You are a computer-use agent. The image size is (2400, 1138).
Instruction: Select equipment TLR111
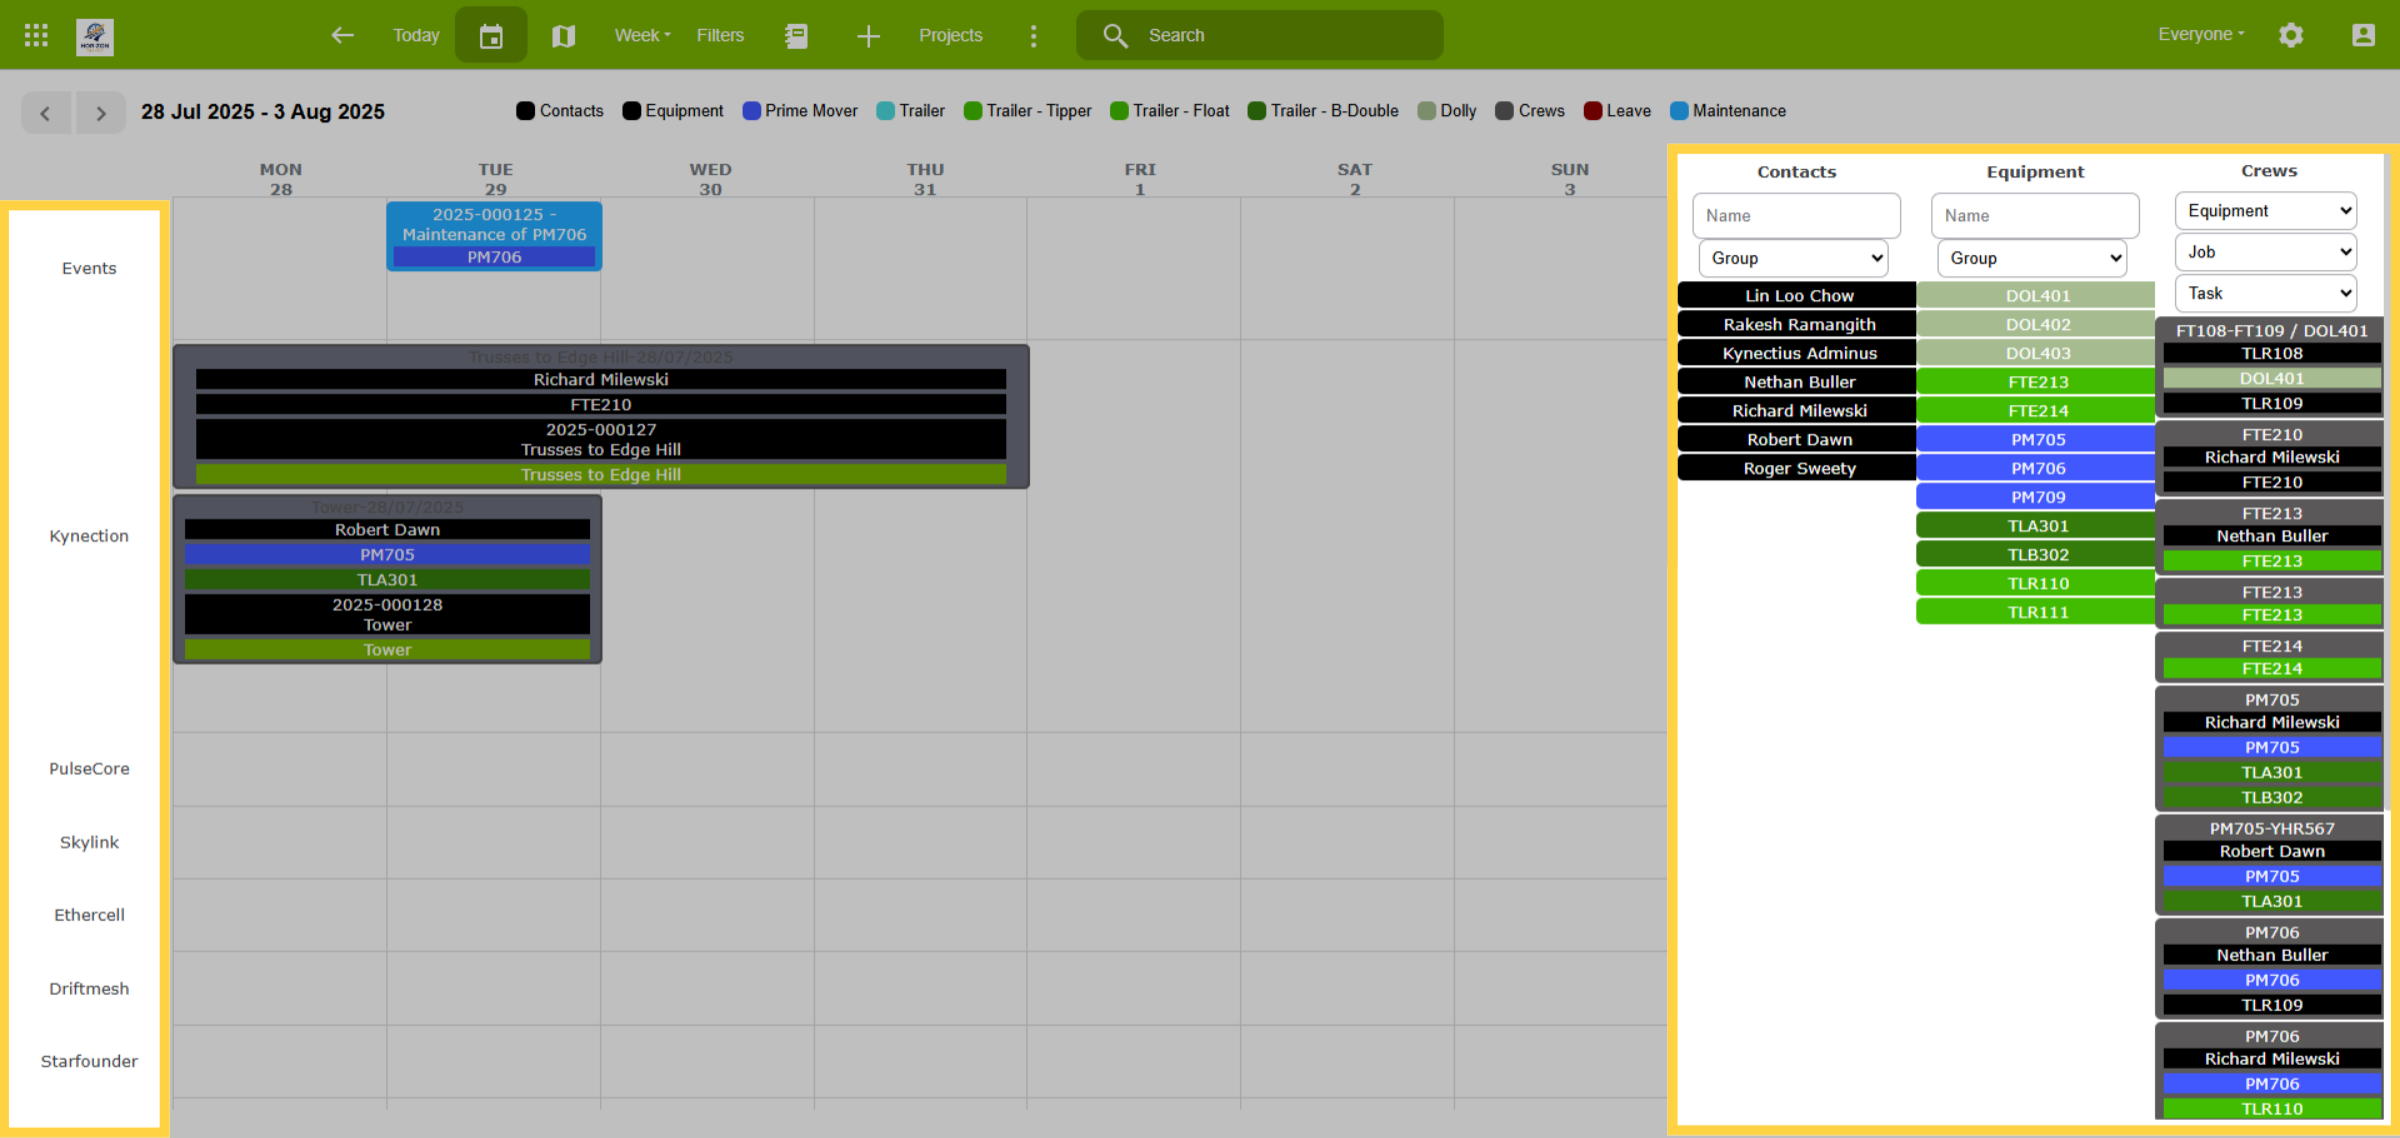pos(2037,613)
